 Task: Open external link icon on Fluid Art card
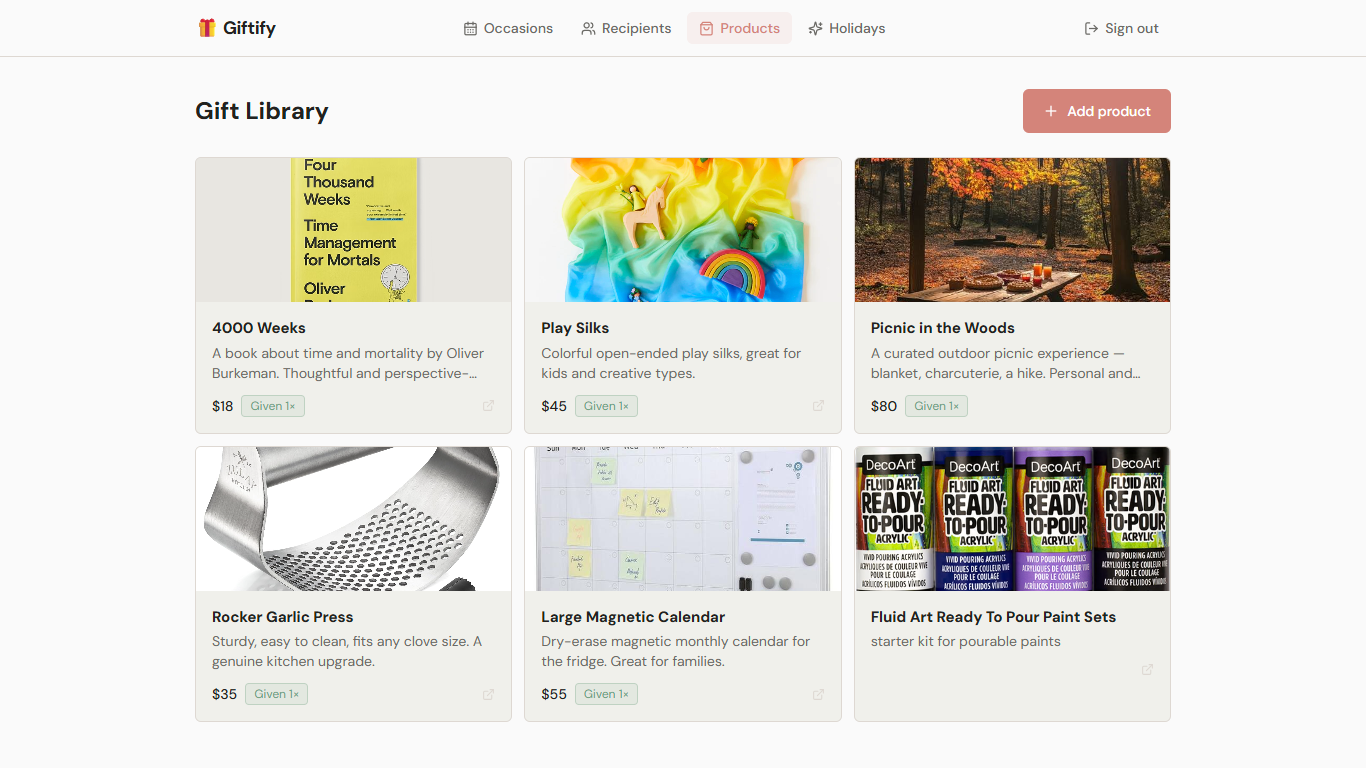1147,670
